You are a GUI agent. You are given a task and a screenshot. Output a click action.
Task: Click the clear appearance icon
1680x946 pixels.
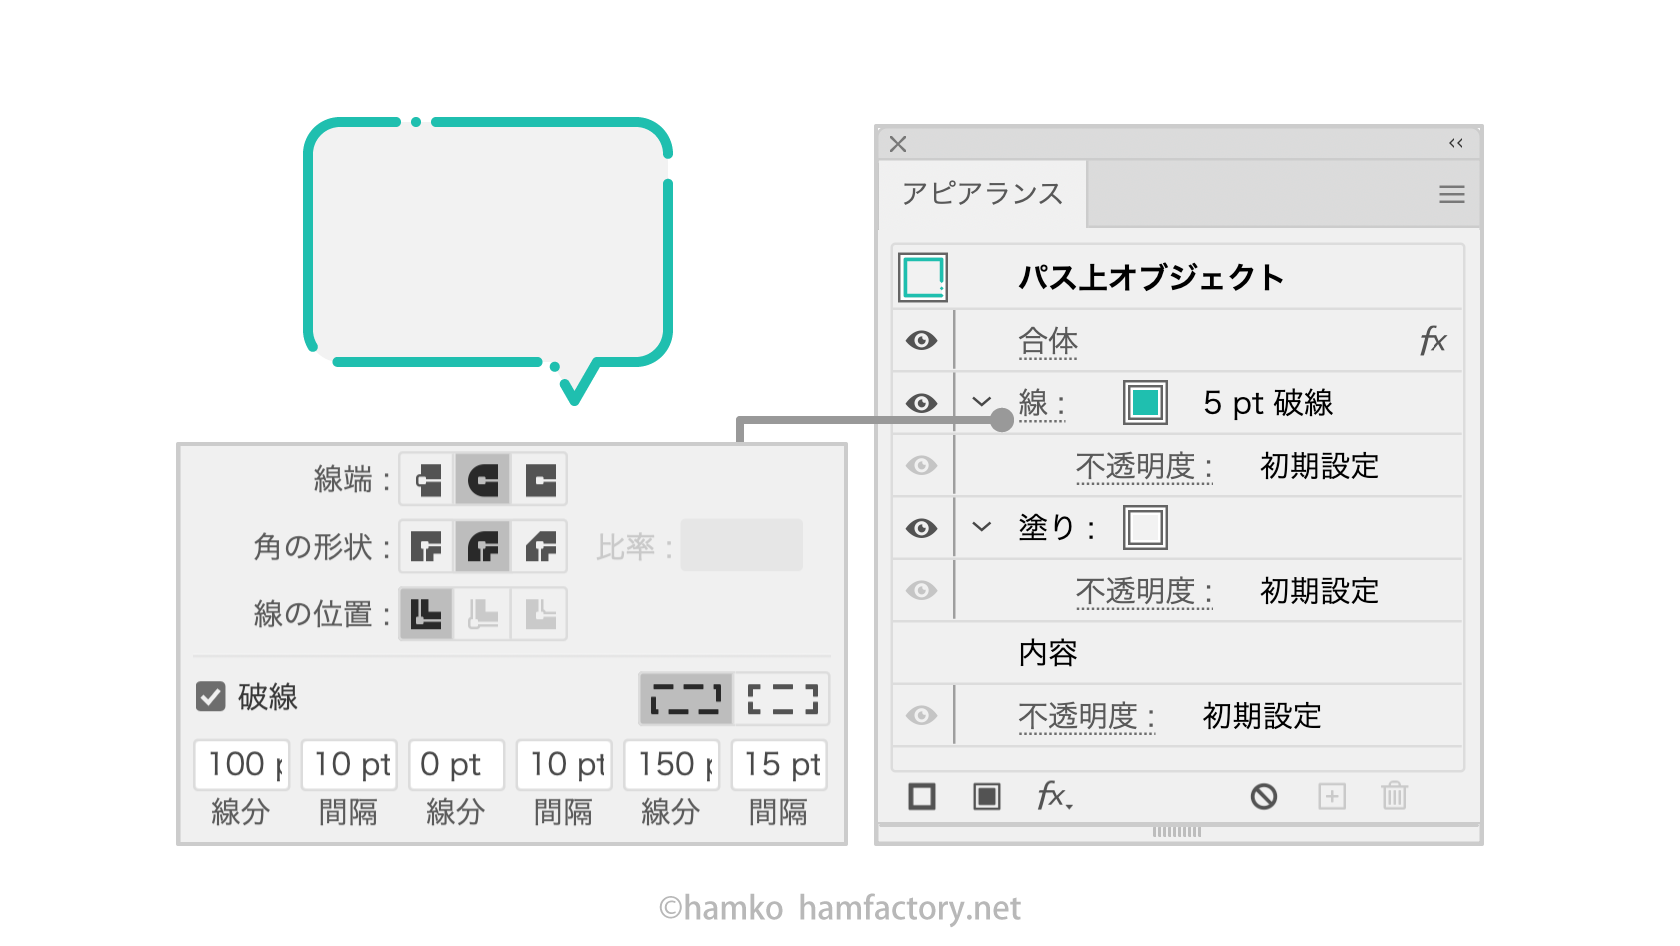click(1264, 796)
